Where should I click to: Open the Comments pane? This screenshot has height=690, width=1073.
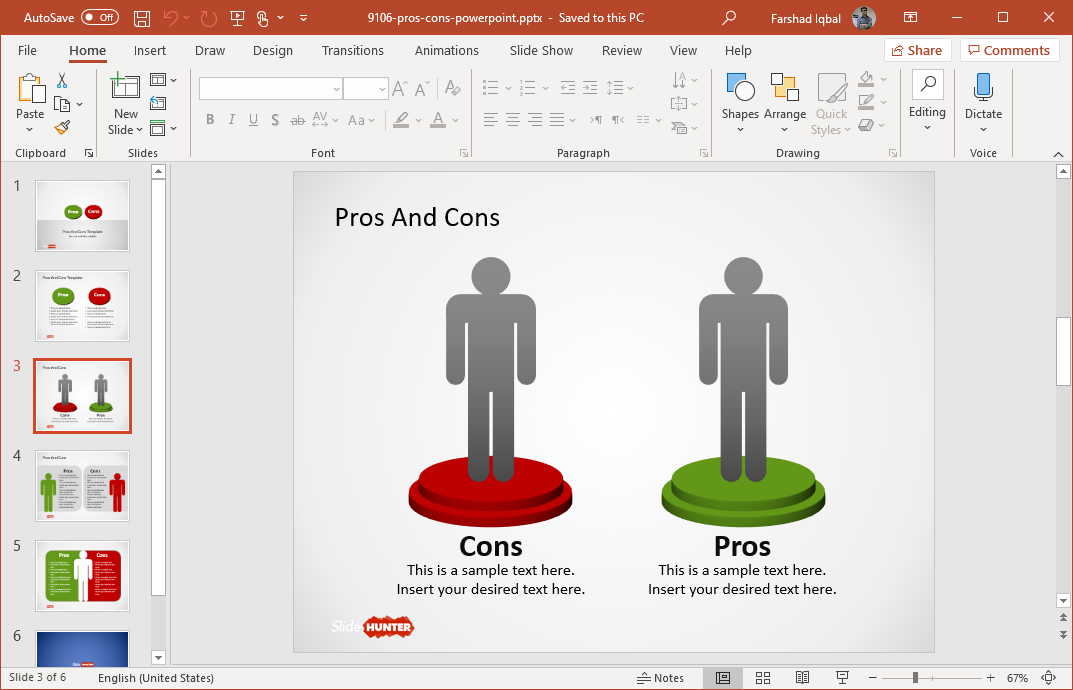tap(1009, 49)
